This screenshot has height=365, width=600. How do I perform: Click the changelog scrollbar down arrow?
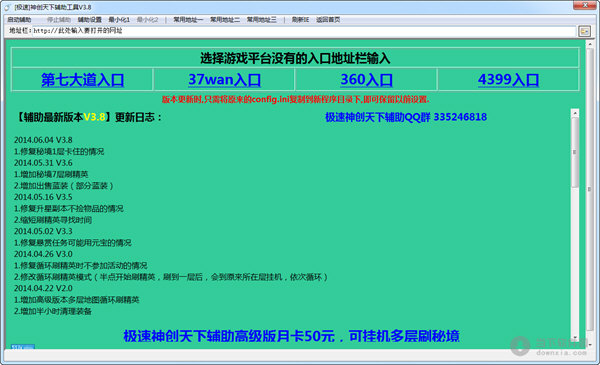575,338
